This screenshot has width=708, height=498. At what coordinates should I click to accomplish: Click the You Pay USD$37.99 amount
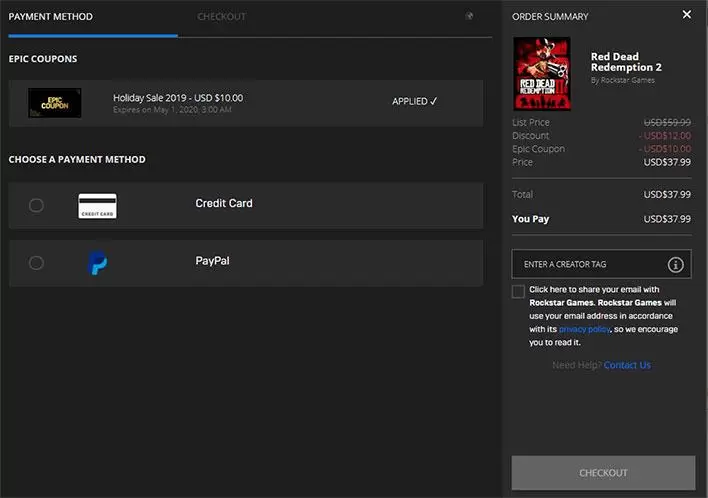[x=667, y=219]
